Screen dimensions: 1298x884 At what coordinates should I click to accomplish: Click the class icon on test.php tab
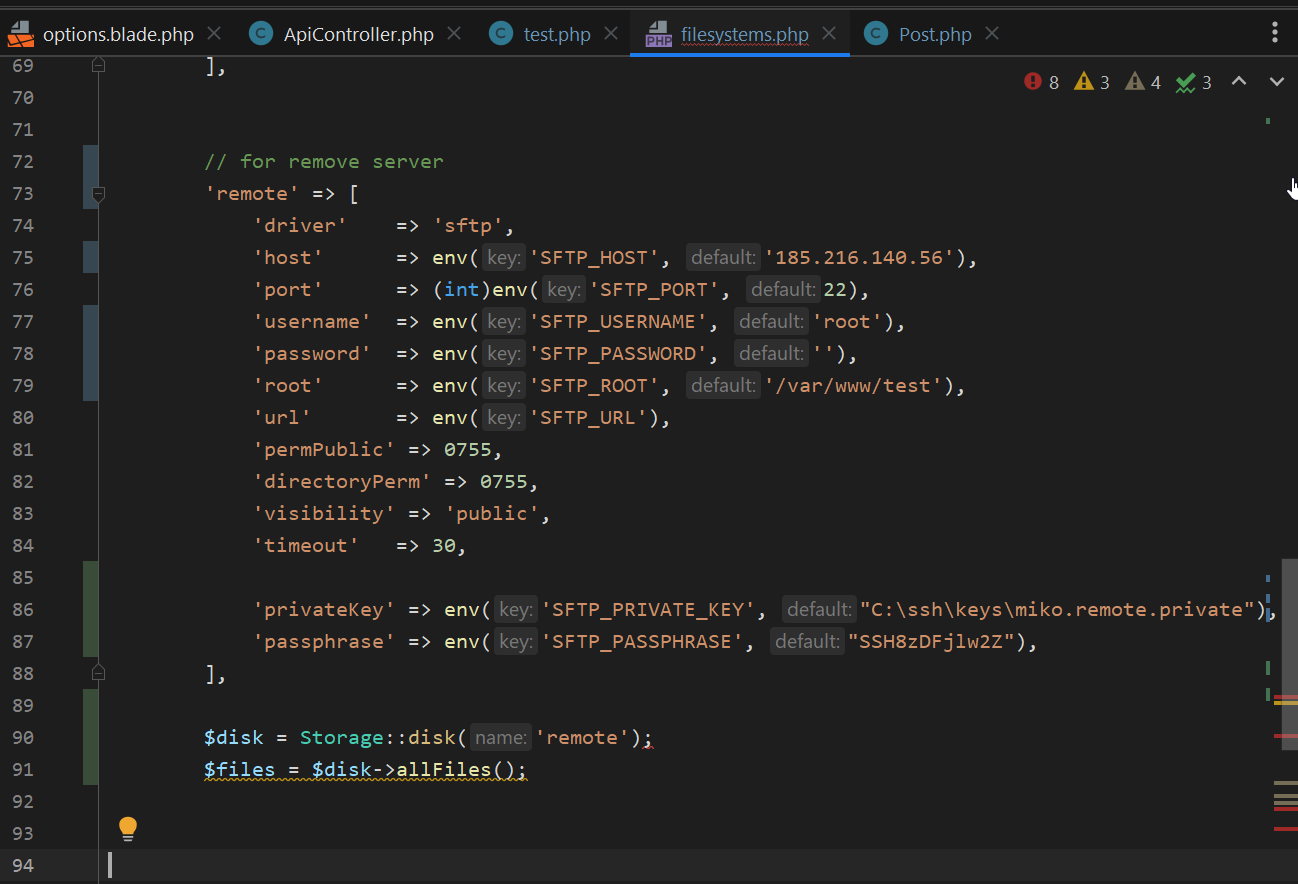[501, 34]
